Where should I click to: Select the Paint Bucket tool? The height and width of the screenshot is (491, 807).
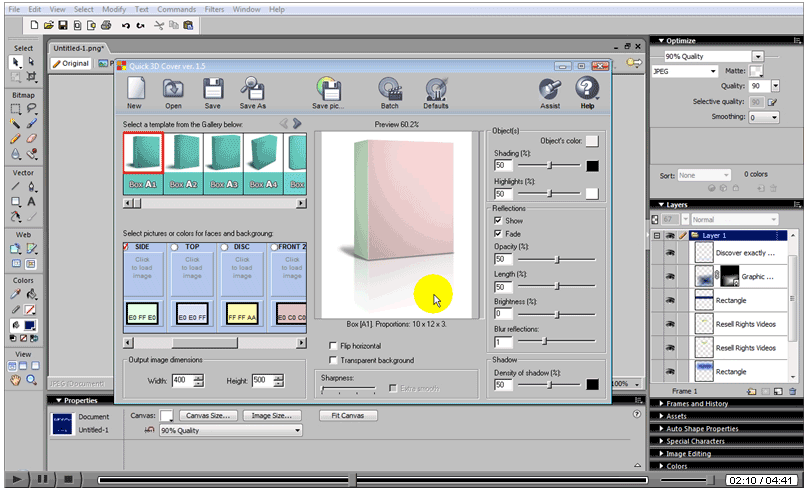(31, 294)
